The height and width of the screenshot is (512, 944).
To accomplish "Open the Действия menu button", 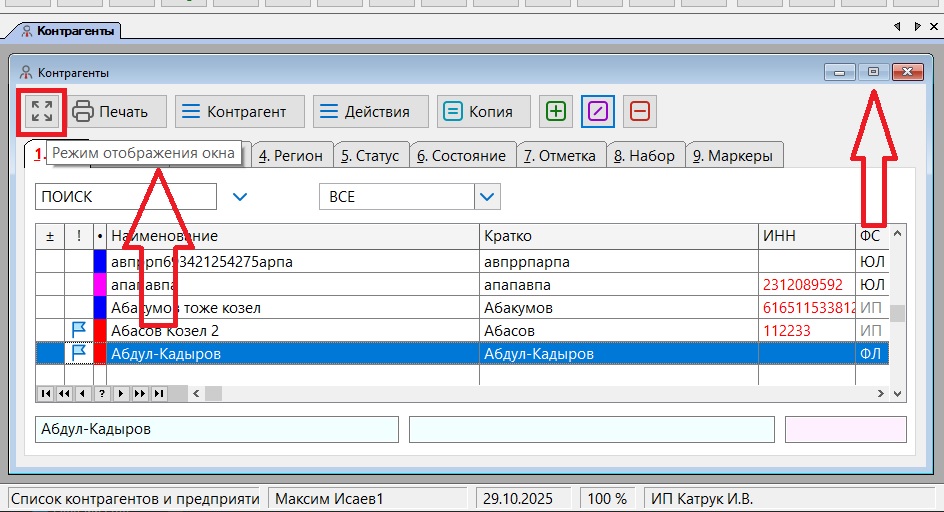I will pyautogui.click(x=370, y=111).
